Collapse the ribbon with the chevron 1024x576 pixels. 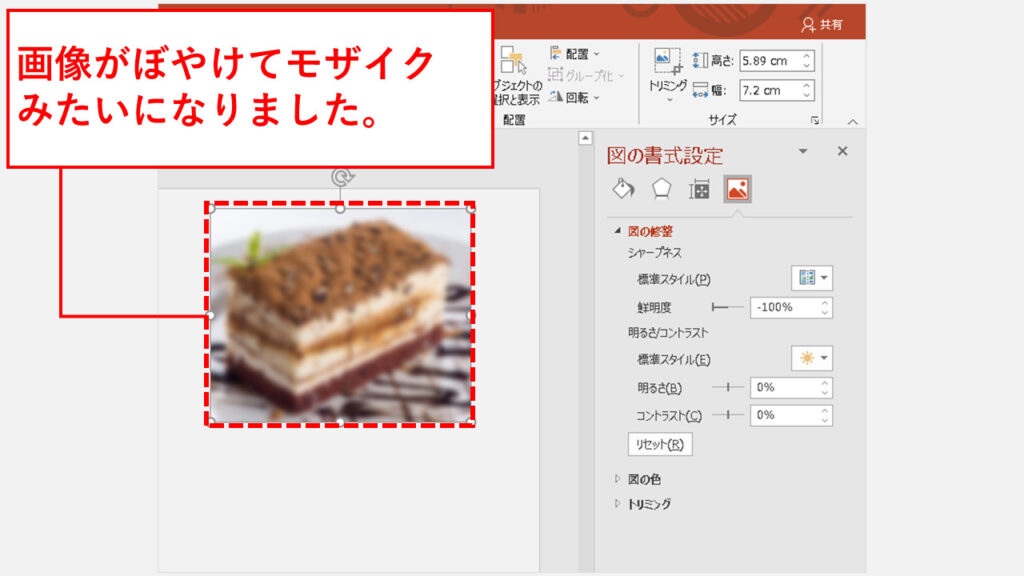(x=852, y=121)
